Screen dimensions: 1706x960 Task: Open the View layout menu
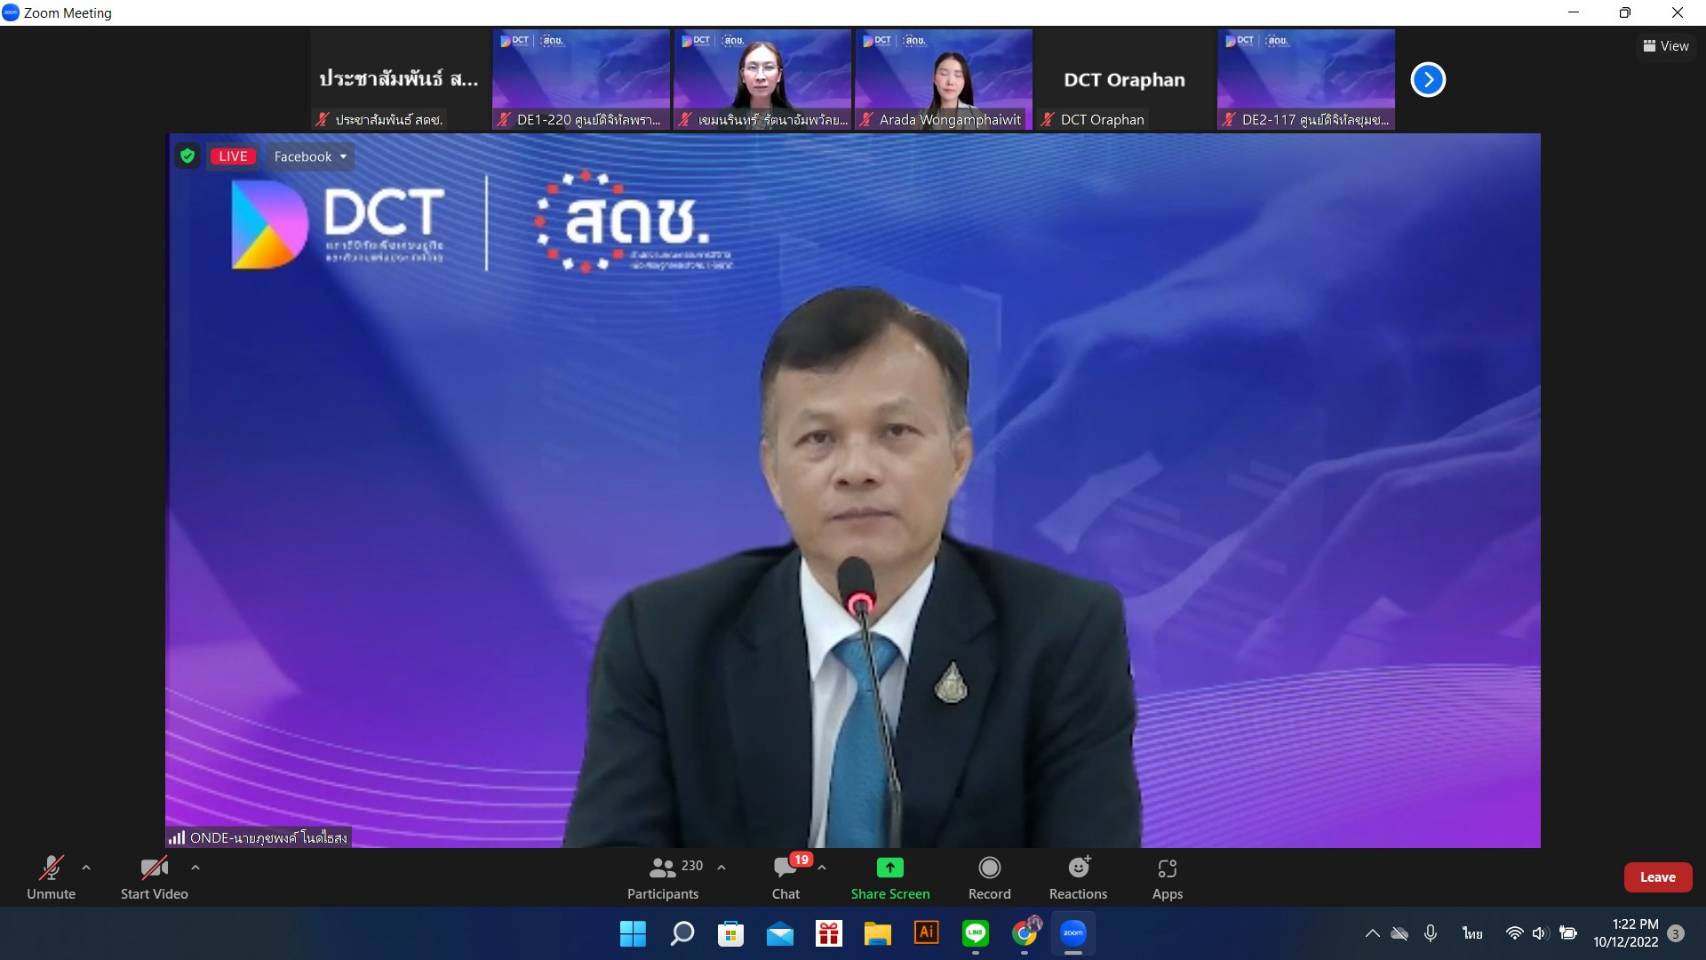point(1665,46)
